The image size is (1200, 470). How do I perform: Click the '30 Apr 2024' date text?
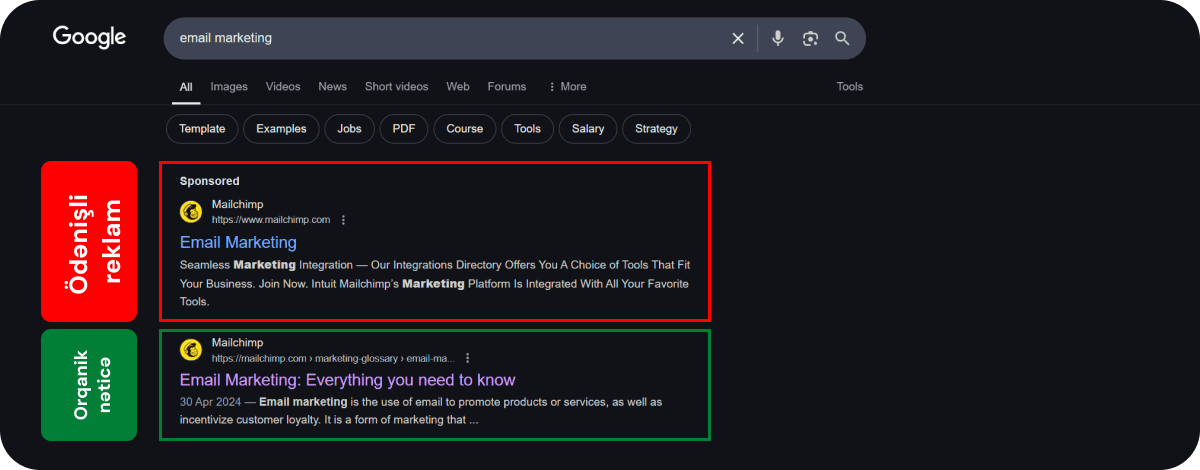[211, 402]
